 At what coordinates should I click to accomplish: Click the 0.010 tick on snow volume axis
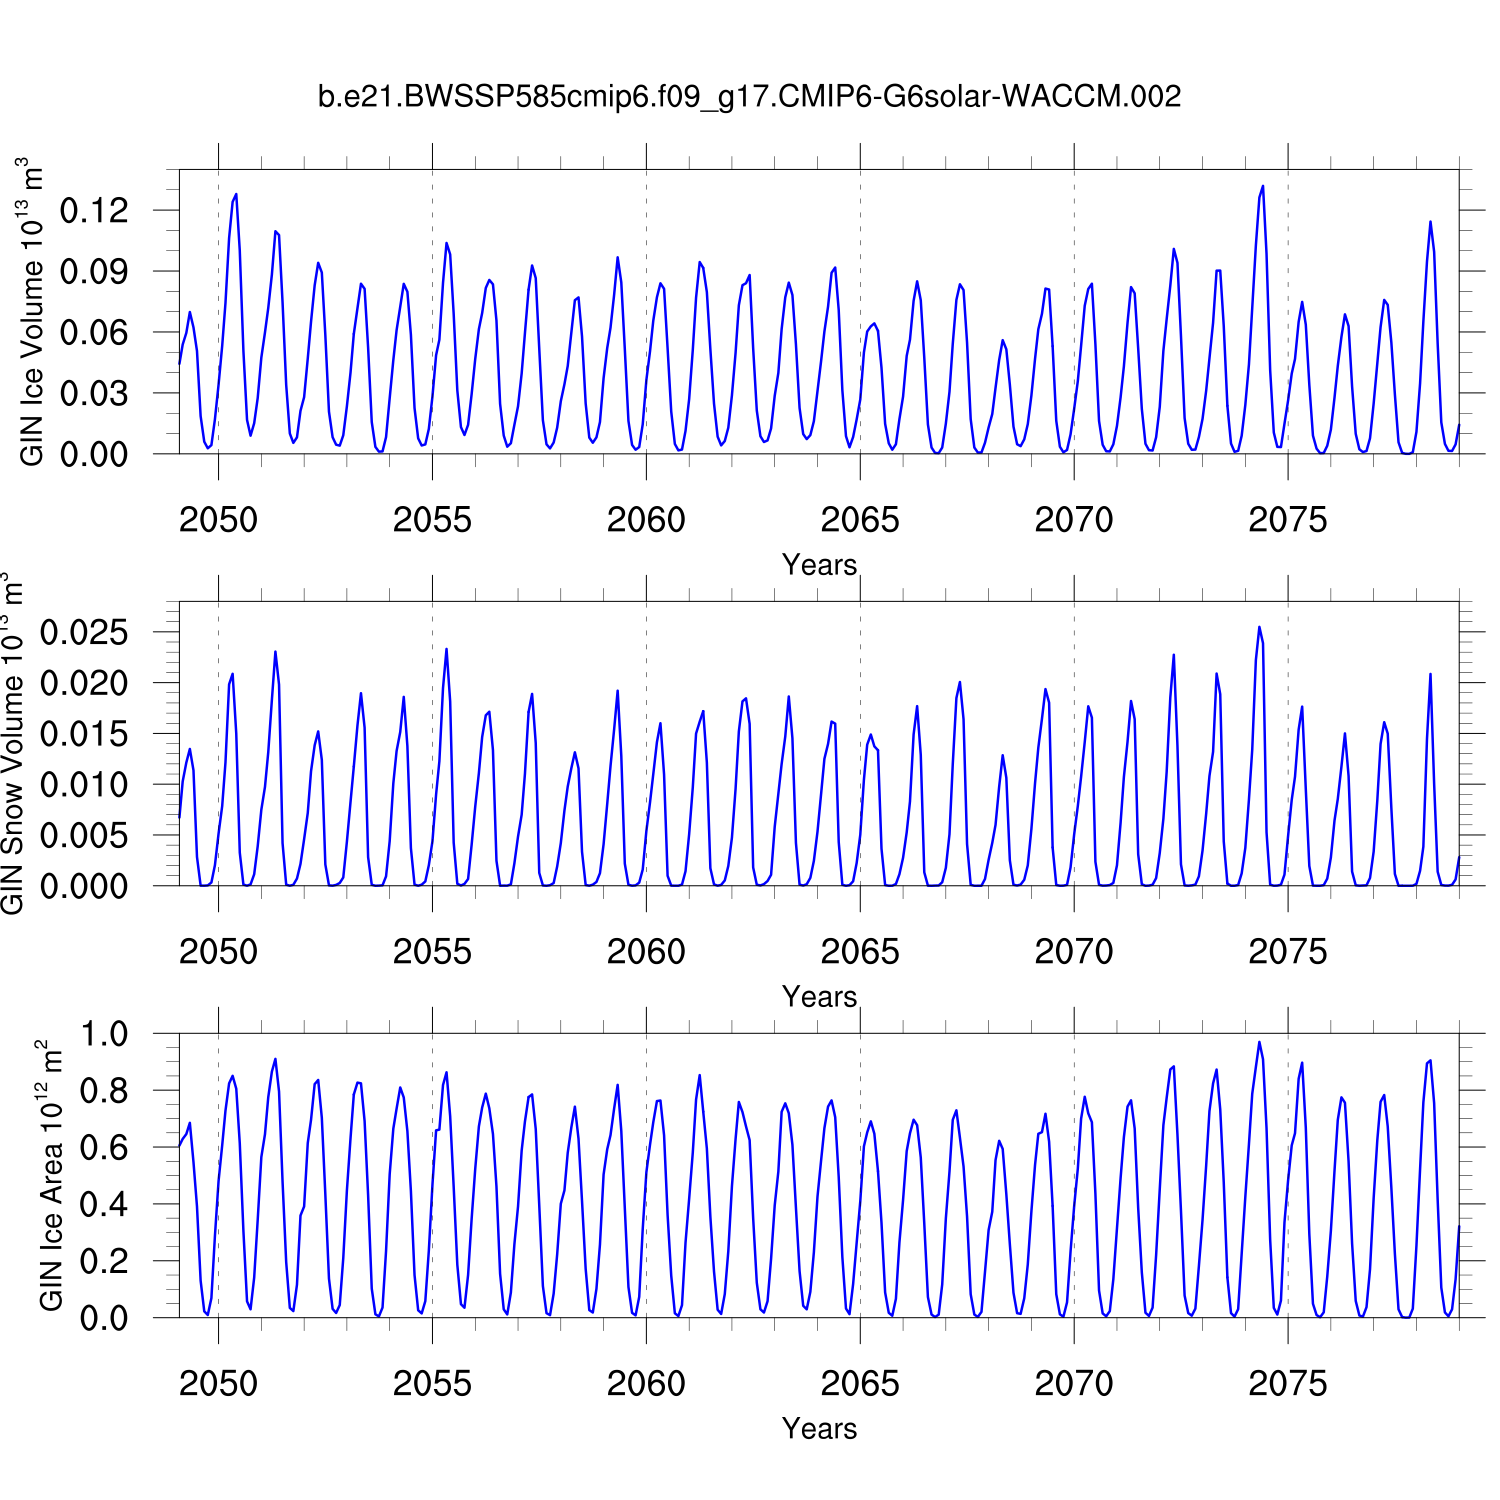[84, 785]
